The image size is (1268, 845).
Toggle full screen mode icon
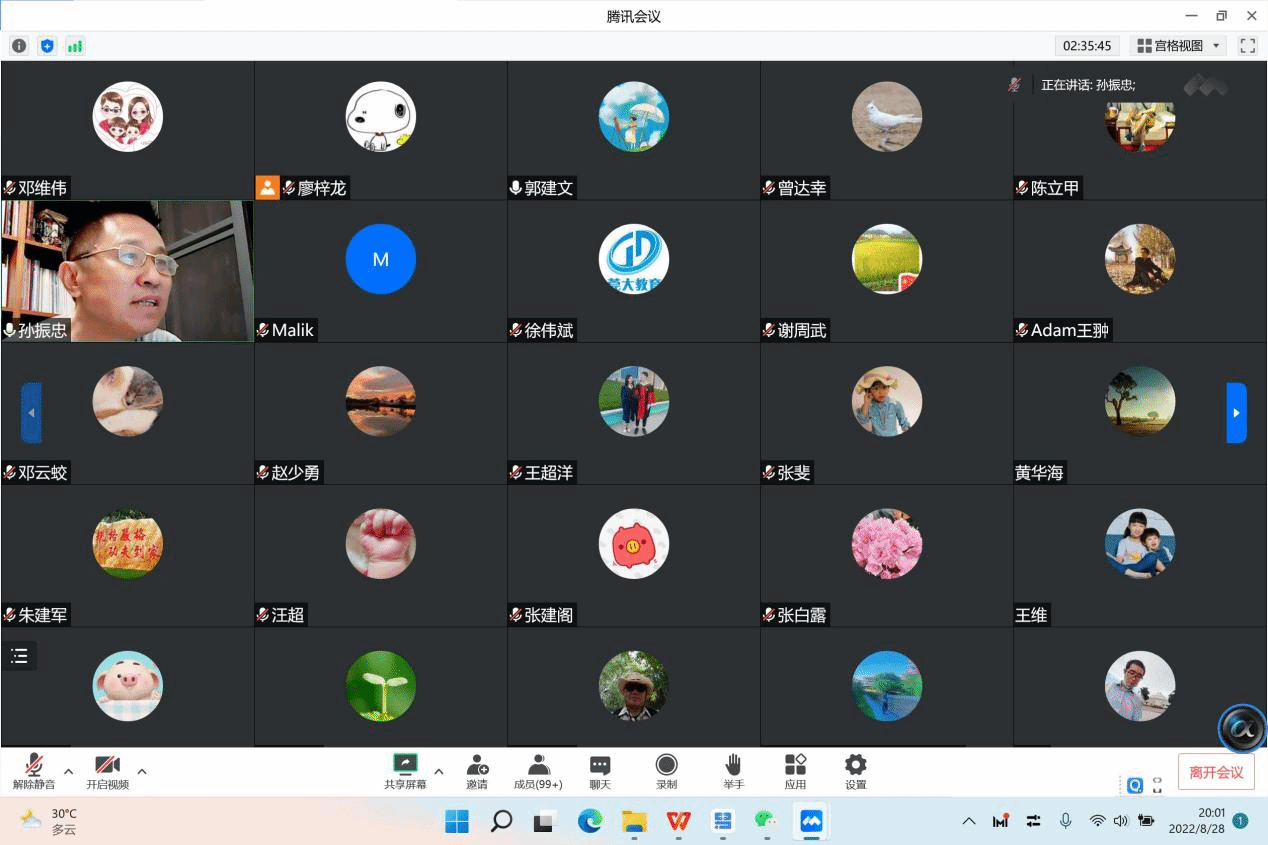pos(1247,46)
